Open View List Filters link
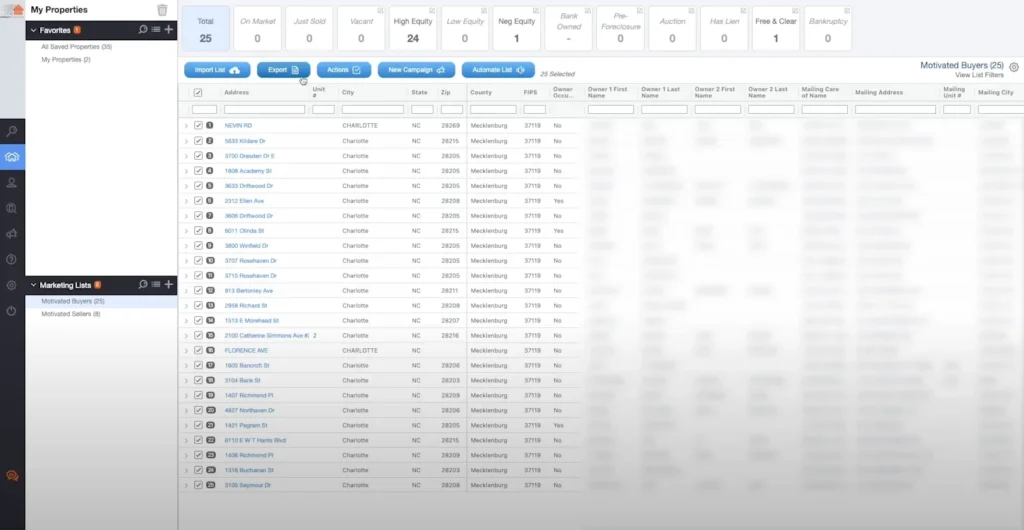The height and width of the screenshot is (530, 1024). click(979, 76)
